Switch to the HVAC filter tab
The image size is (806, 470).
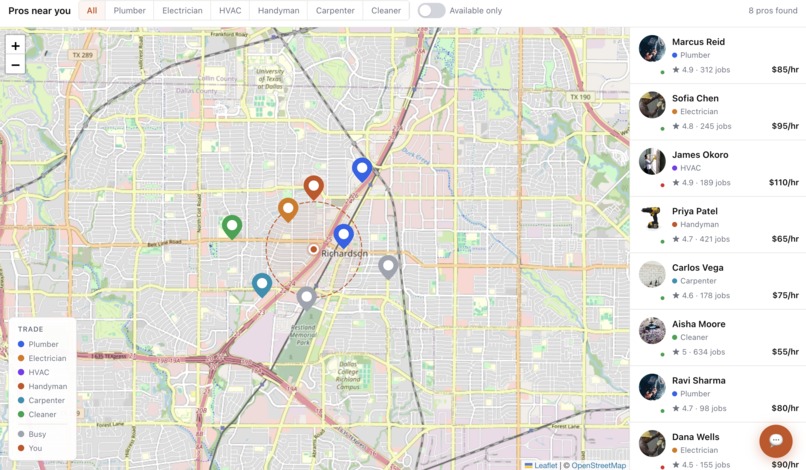pos(230,10)
